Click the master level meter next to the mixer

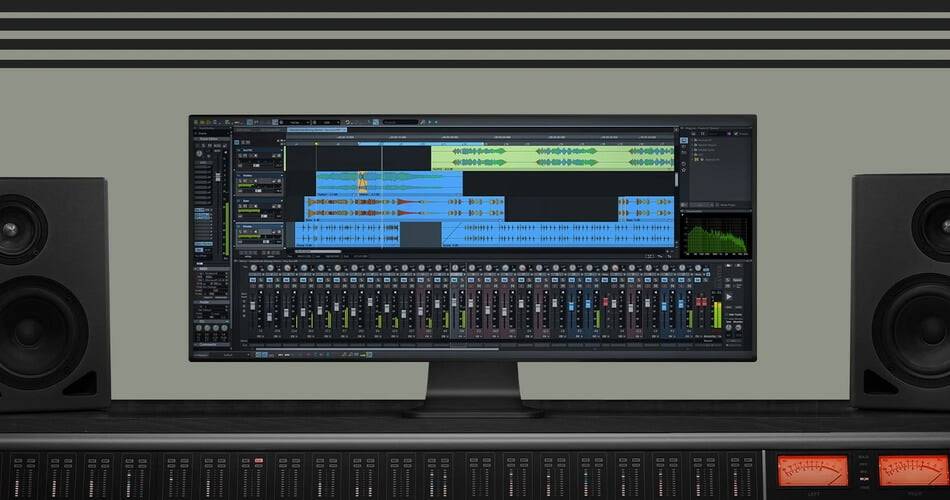(717, 315)
